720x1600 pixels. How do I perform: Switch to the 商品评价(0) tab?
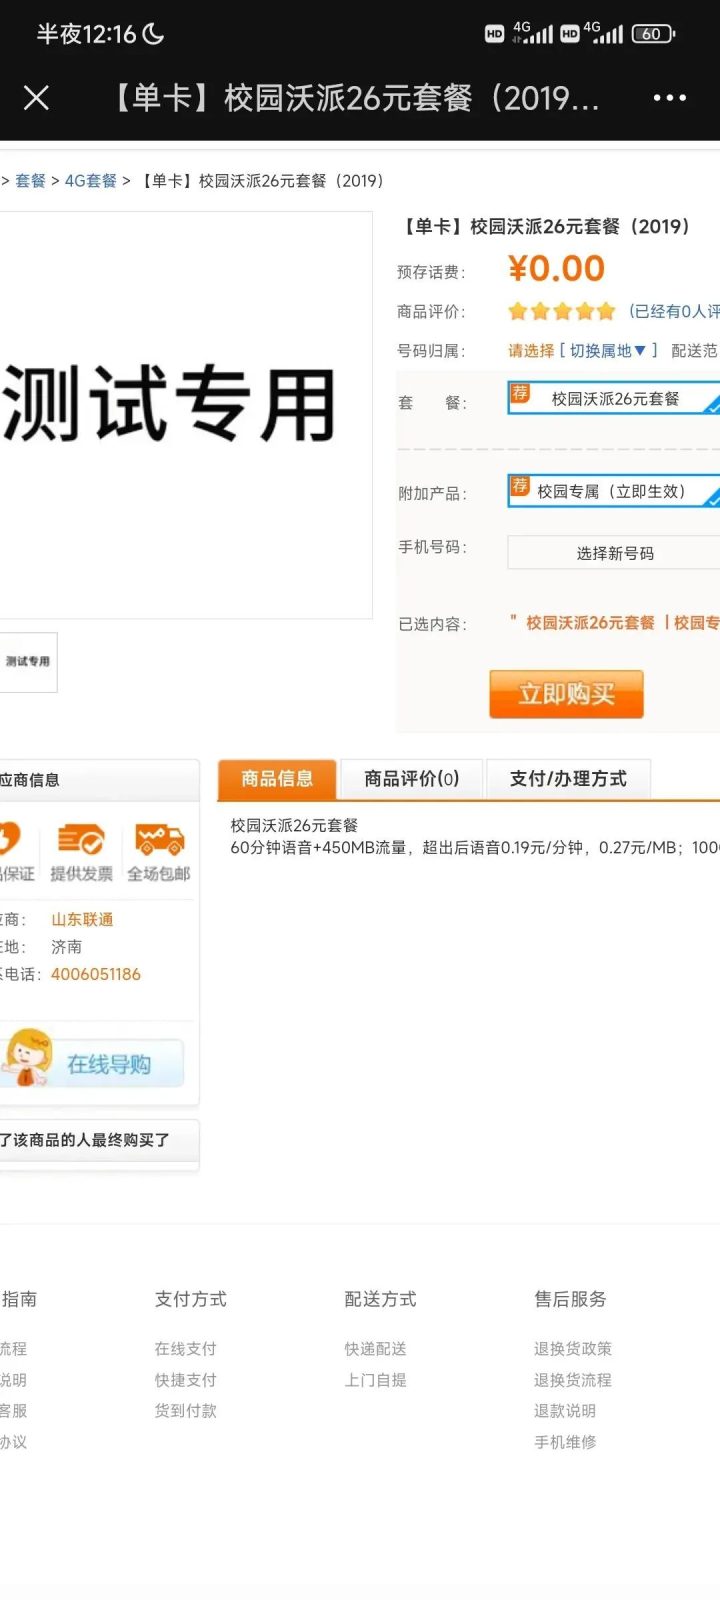tap(411, 779)
